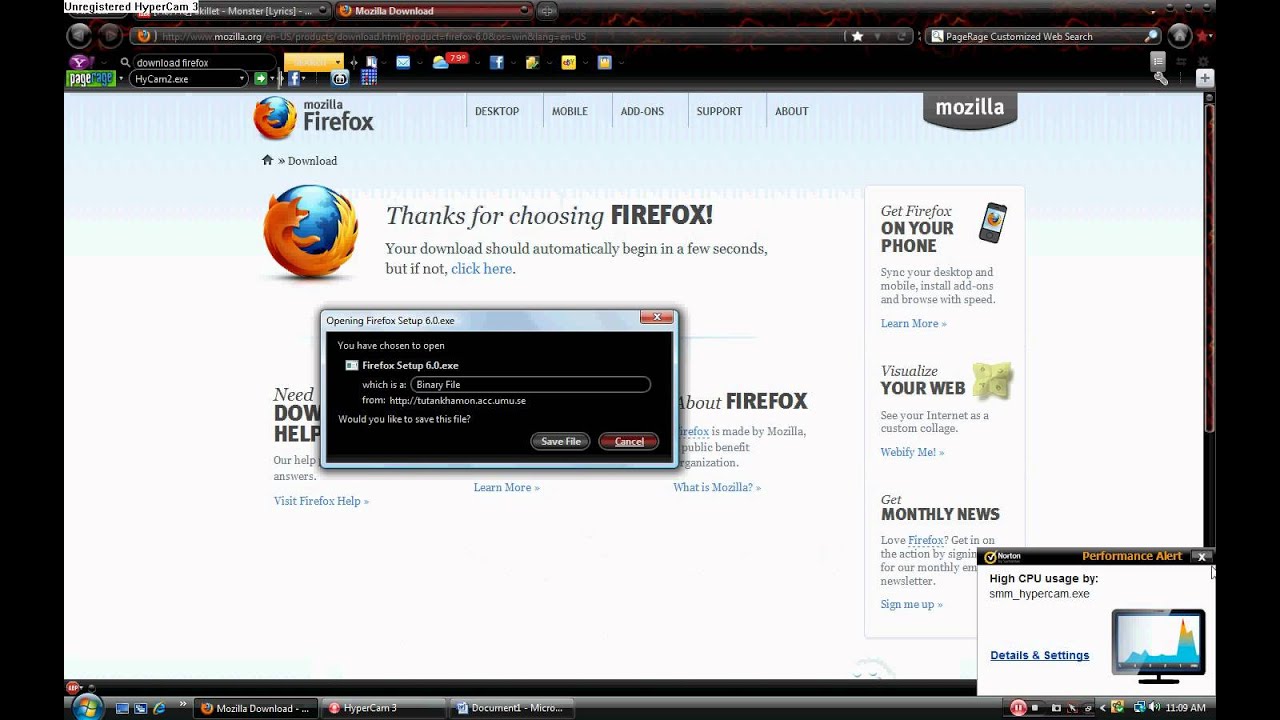Click the eBay toolbar icon
Viewport: 1280px width, 720px height.
(x=568, y=62)
